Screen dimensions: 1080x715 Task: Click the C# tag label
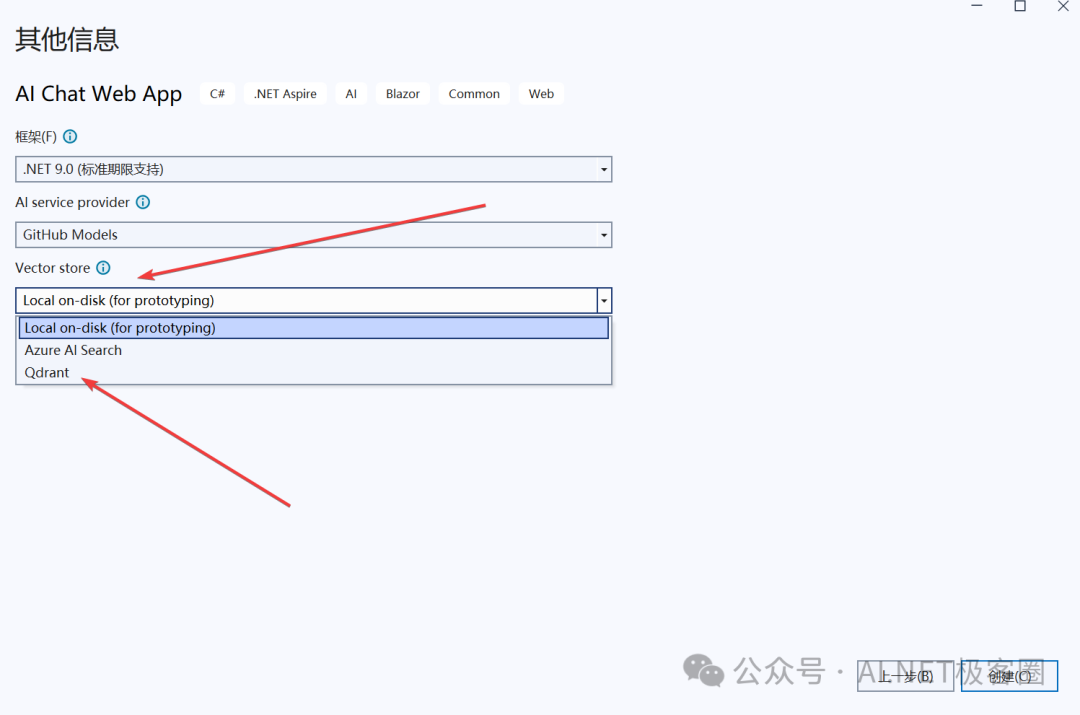point(218,94)
